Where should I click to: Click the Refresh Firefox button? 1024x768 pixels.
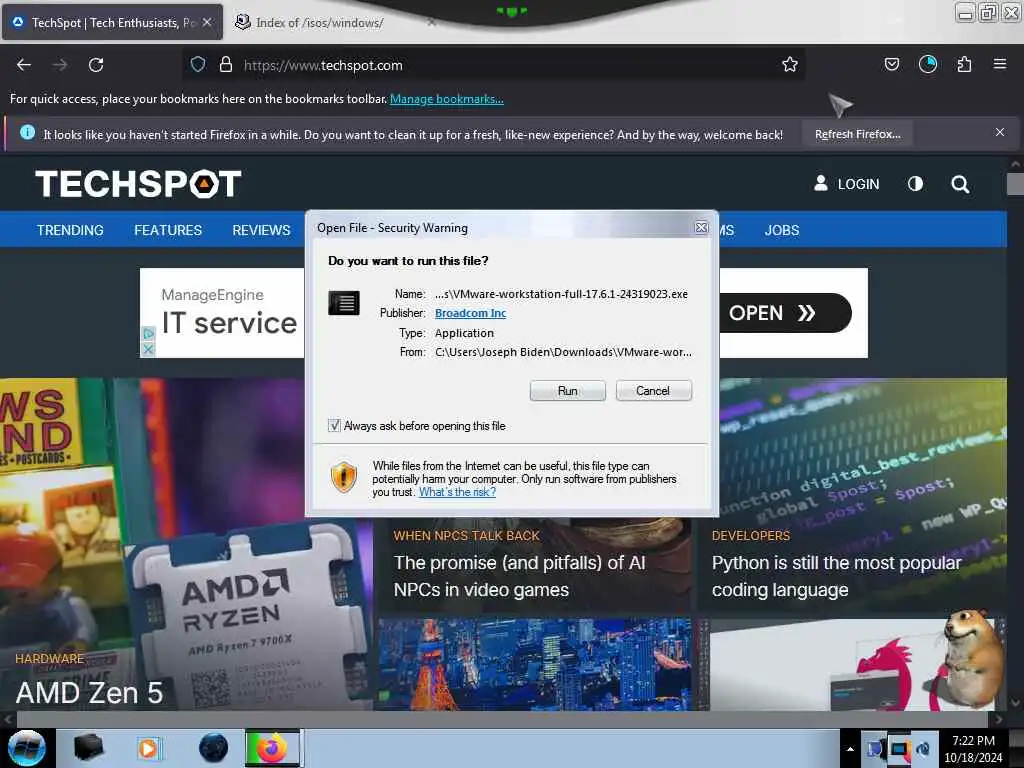pos(857,134)
